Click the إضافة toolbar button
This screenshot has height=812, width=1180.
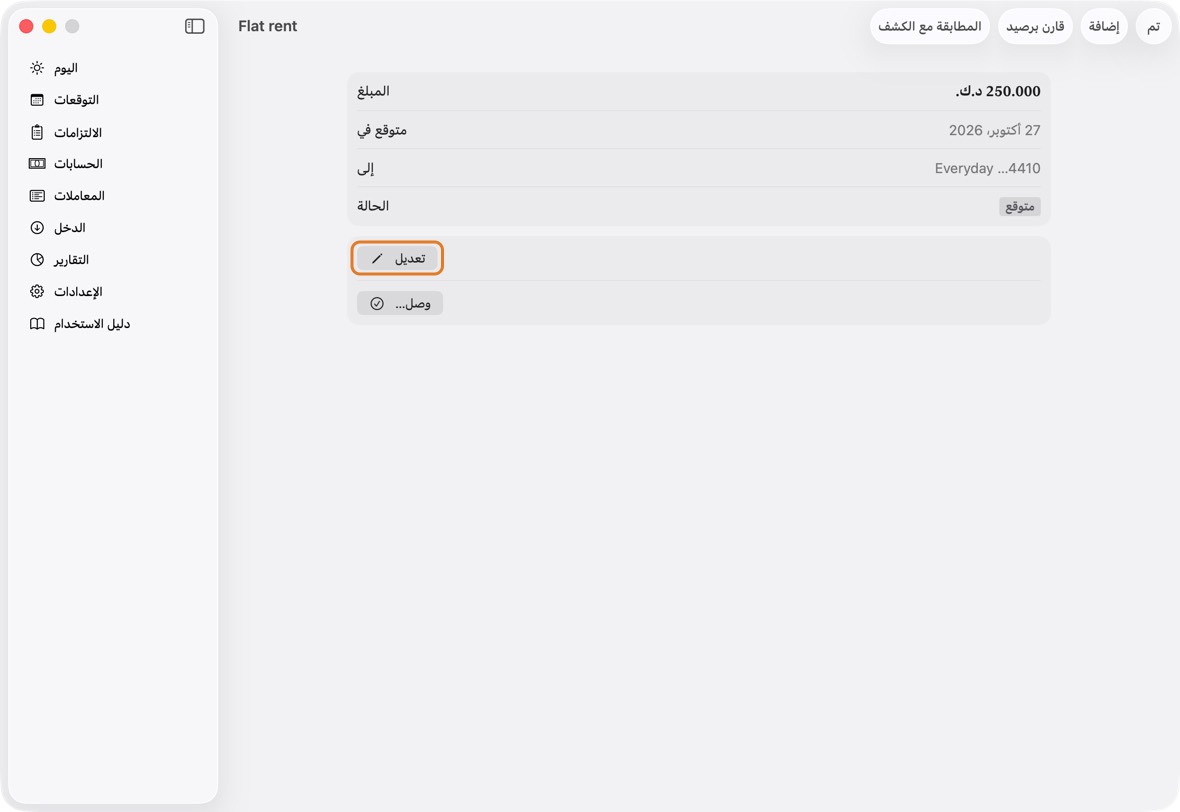[x=1103, y=26]
